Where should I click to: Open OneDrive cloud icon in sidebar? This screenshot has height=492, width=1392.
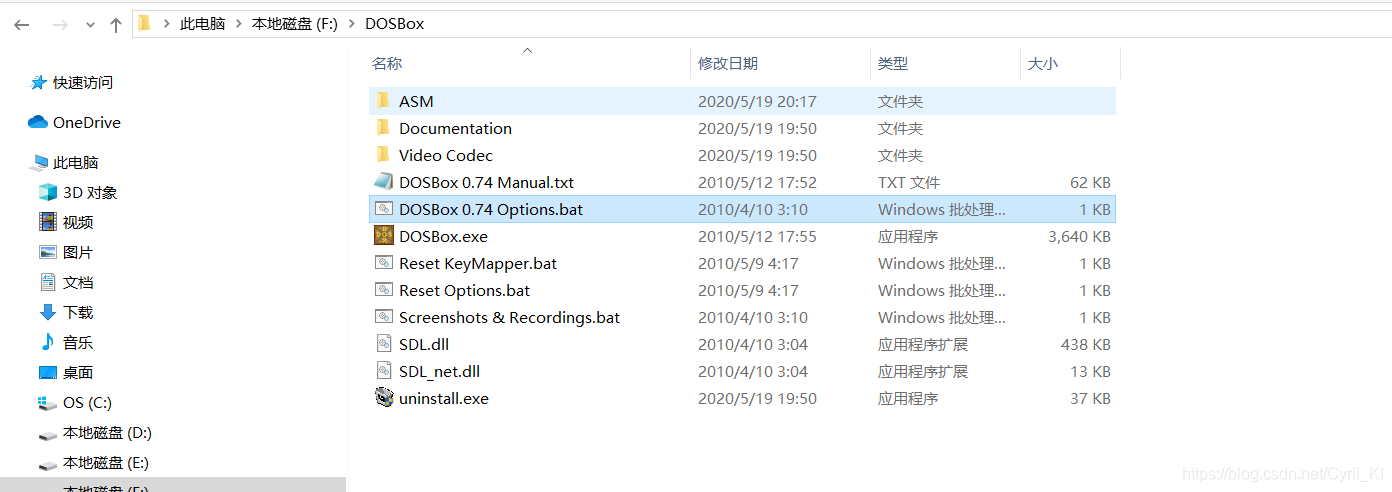tap(38, 122)
